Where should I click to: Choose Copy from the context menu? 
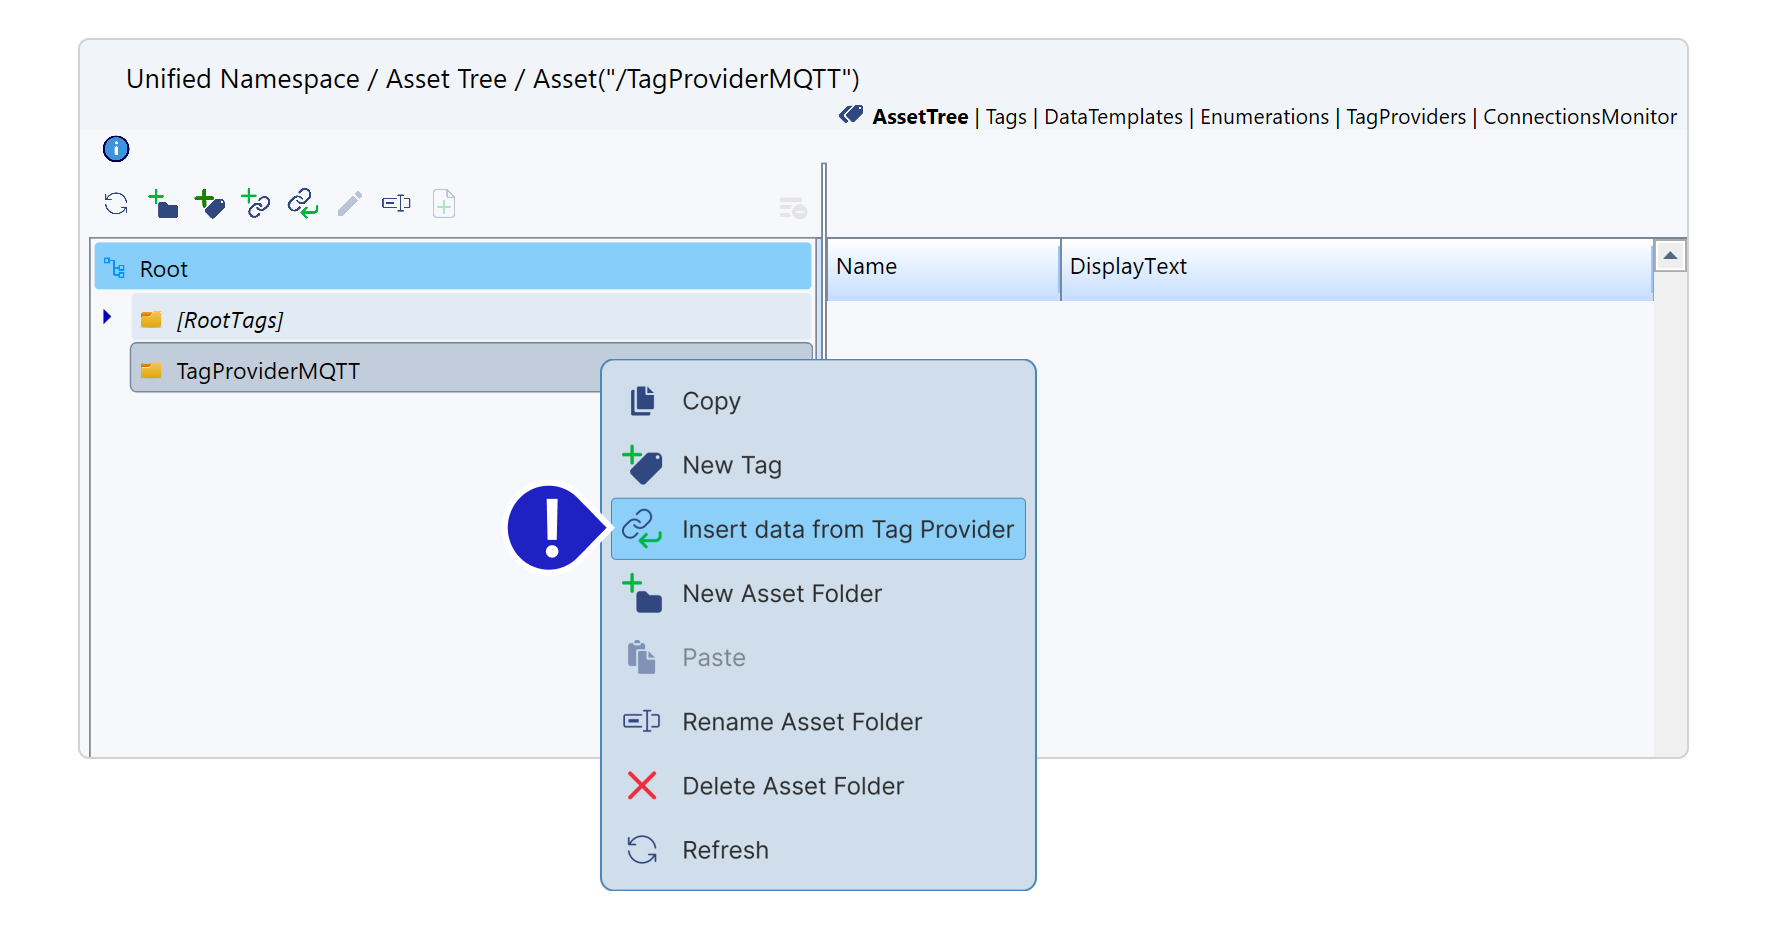(711, 401)
